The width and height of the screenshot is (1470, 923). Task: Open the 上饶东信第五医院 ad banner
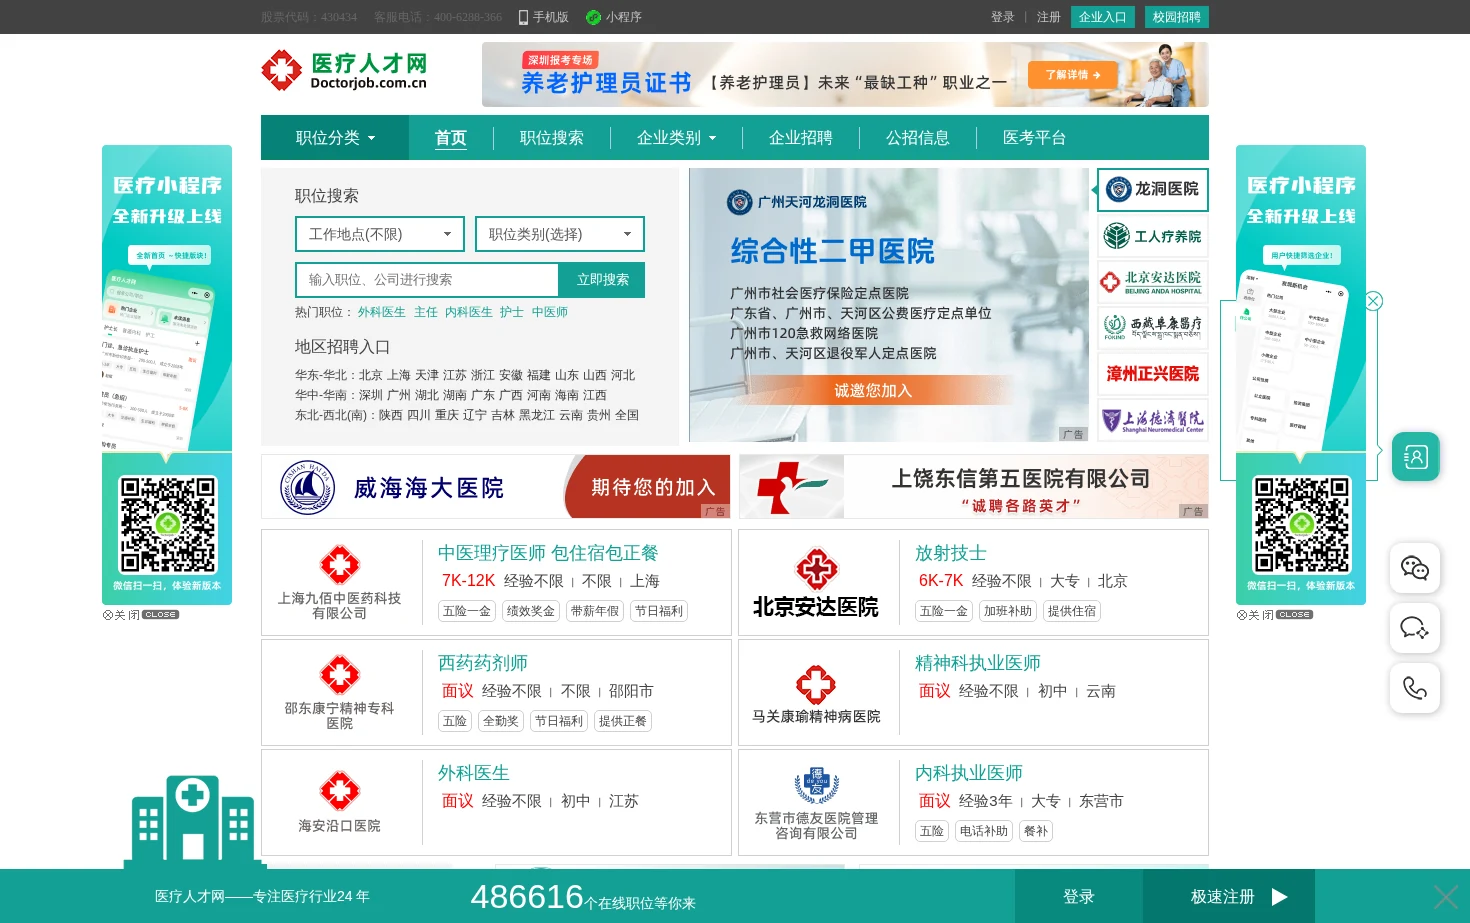pyautogui.click(x=974, y=487)
